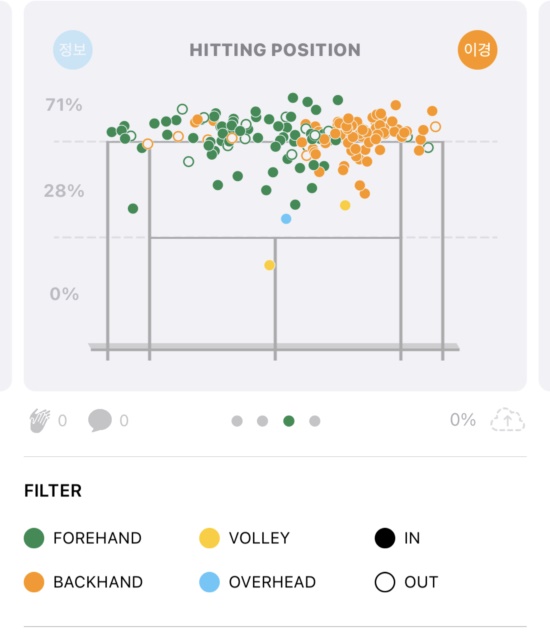Click the green forehand color swatch
This screenshot has height=641, width=550.
tap(34, 538)
